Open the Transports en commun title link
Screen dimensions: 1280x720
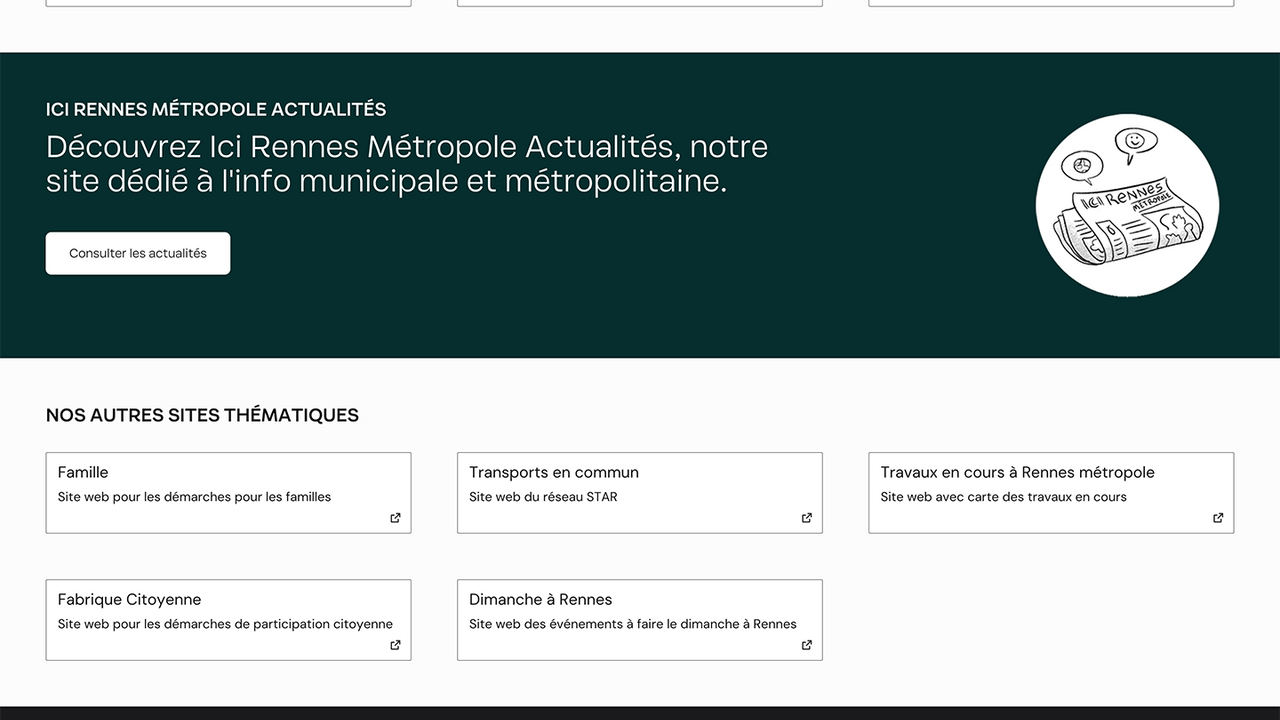pyautogui.click(x=553, y=472)
